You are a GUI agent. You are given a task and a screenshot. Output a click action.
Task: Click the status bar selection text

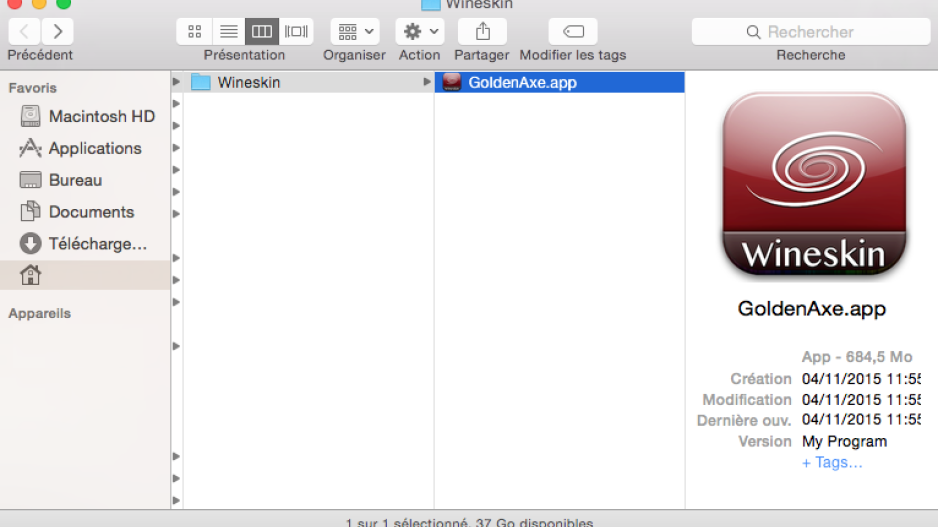469,522
